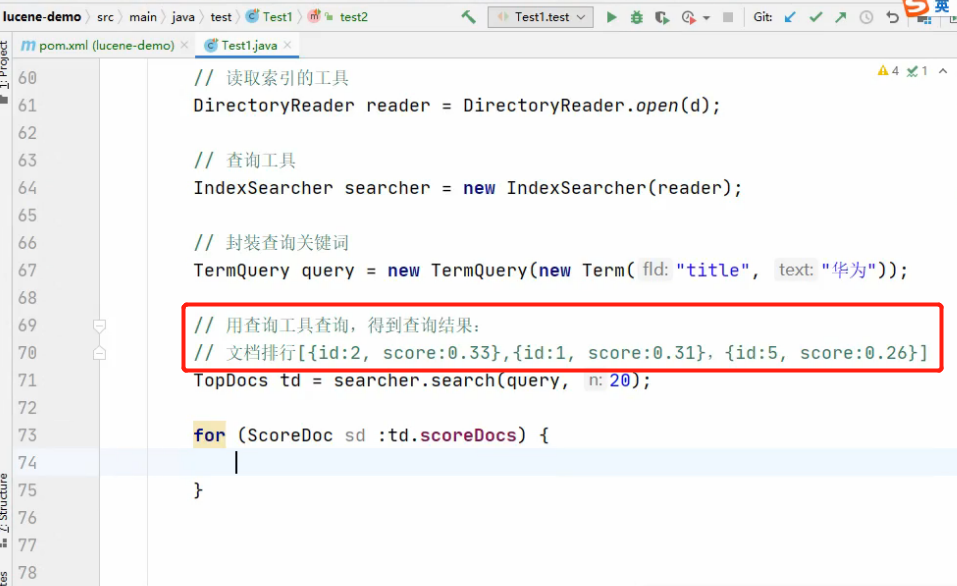This screenshot has width=957, height=586.
Task: Click line number 67 in gutter
Action: pos(27,270)
